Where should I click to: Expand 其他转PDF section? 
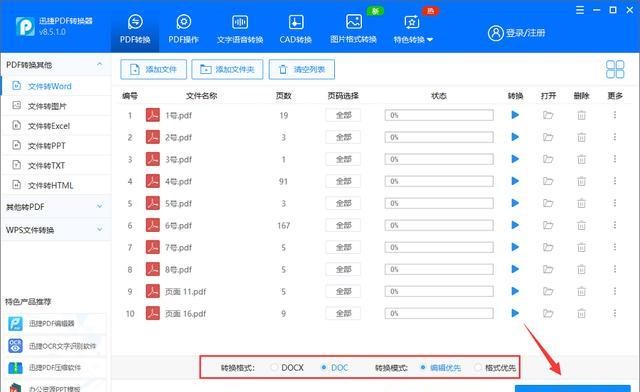coord(56,207)
